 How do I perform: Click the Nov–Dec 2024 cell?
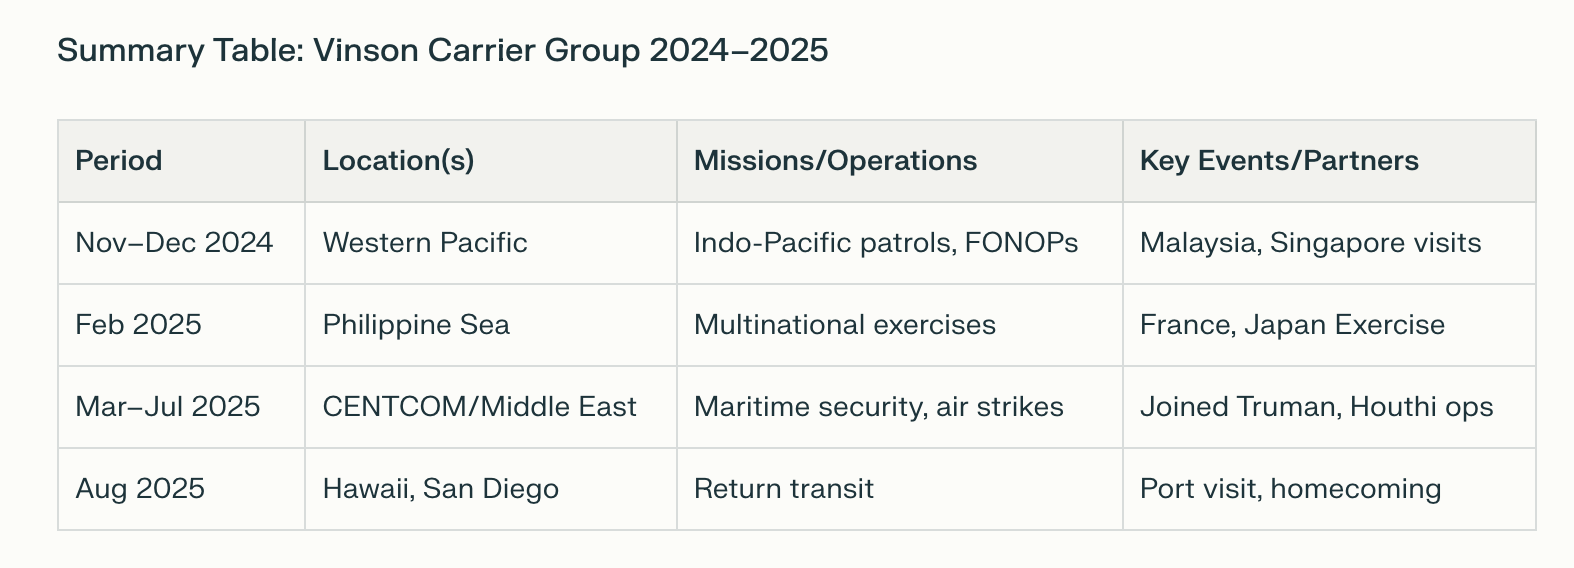tap(181, 243)
